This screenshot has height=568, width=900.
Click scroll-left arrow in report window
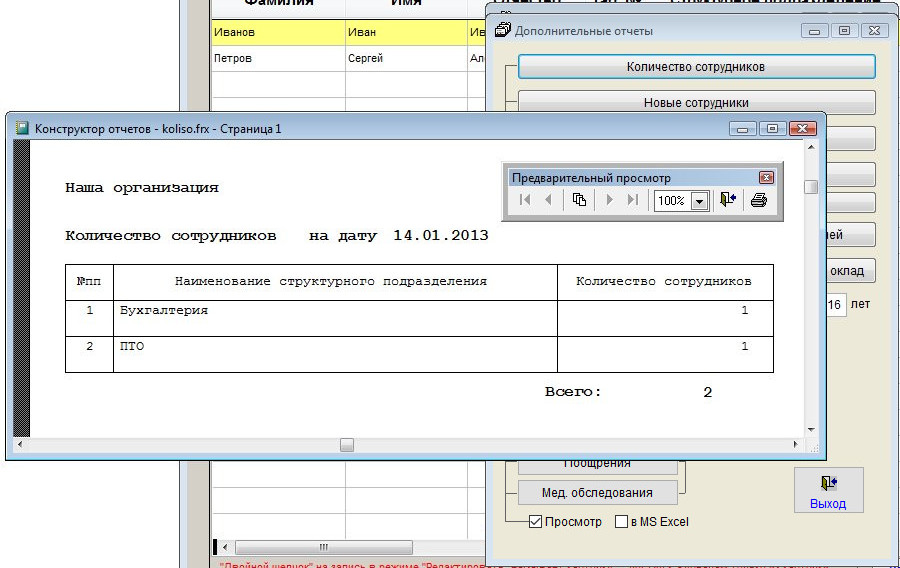(x=20, y=444)
